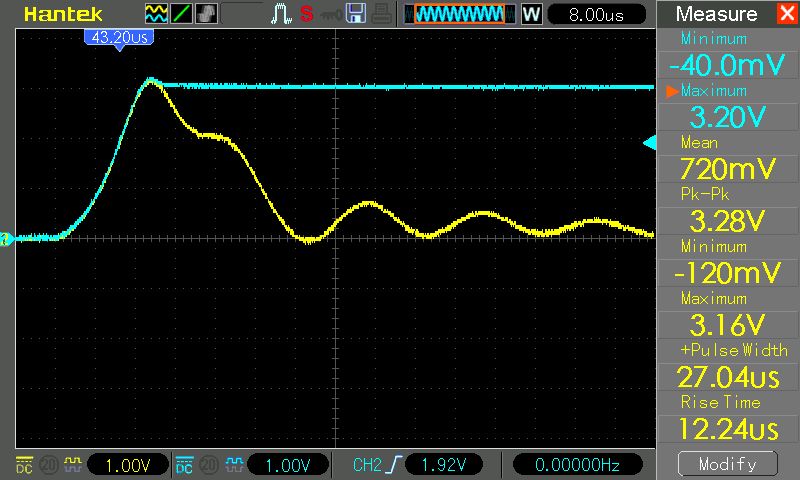Image resolution: width=800 pixels, height=480 pixels.
Task: Click the W window mode icon
Action: [x=531, y=15]
